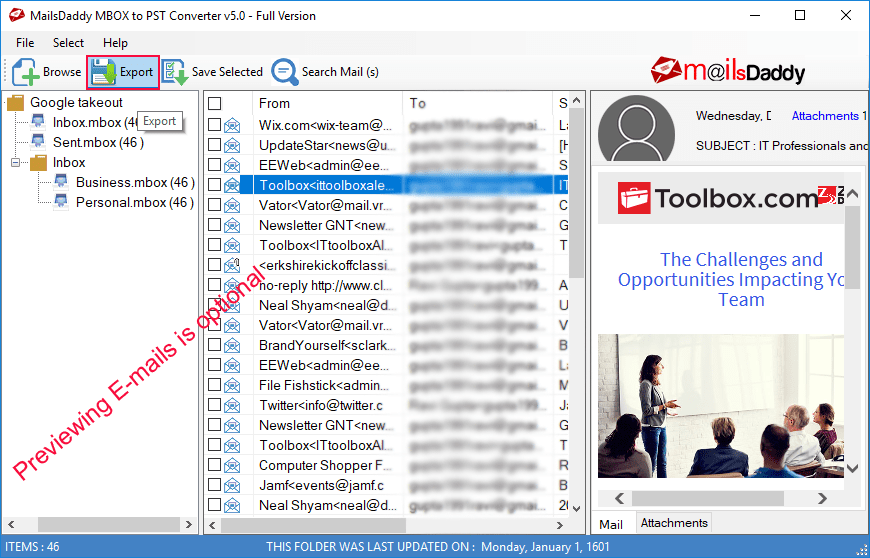Image resolution: width=870 pixels, height=558 pixels.
Task: Click the sender avatar in preview pane
Action: [636, 128]
